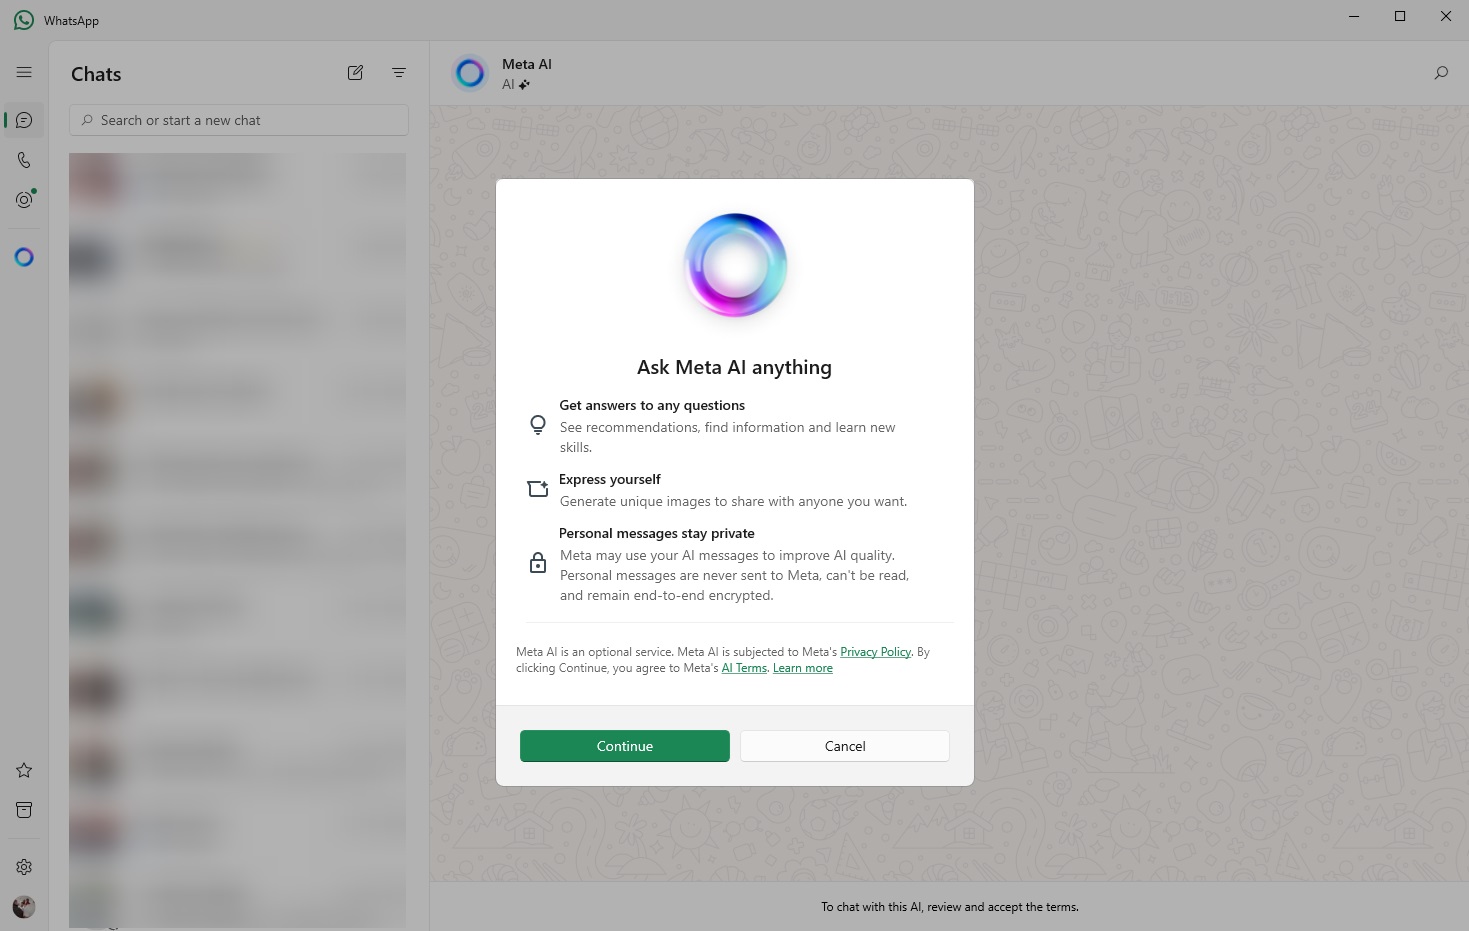Click the lightbulb icon beside Get answers
The width and height of the screenshot is (1469, 931).
click(x=538, y=425)
